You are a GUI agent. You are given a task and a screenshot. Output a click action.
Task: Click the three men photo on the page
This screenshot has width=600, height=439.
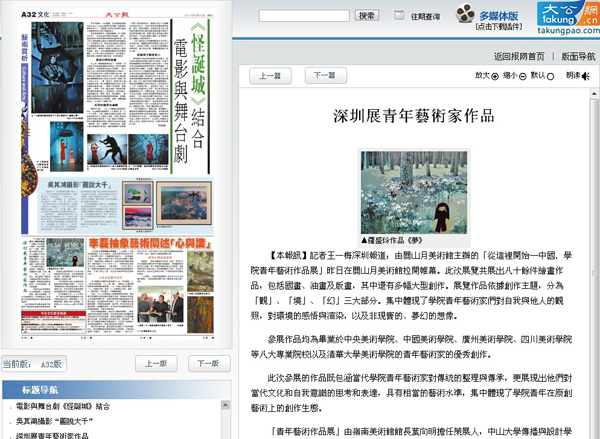coord(161,304)
